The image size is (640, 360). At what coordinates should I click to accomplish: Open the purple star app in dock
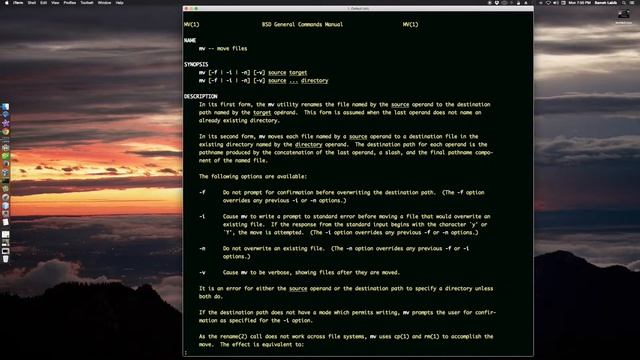[x=5, y=123]
